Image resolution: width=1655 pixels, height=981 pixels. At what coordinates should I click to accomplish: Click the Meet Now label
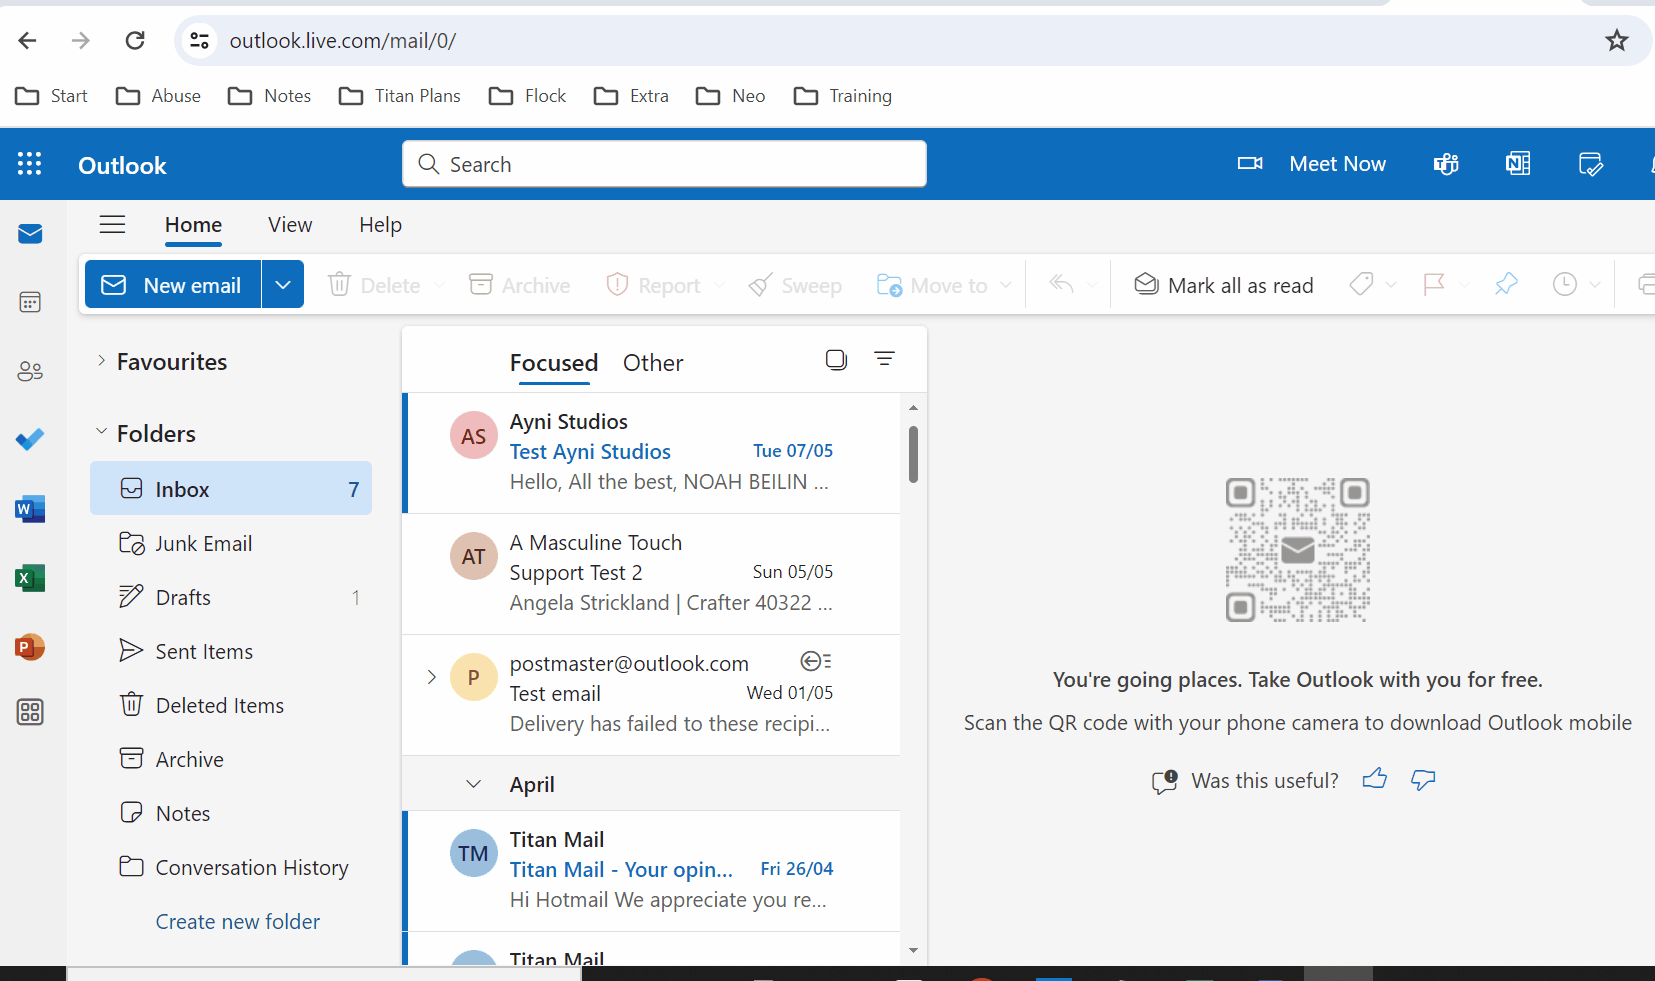point(1337,164)
